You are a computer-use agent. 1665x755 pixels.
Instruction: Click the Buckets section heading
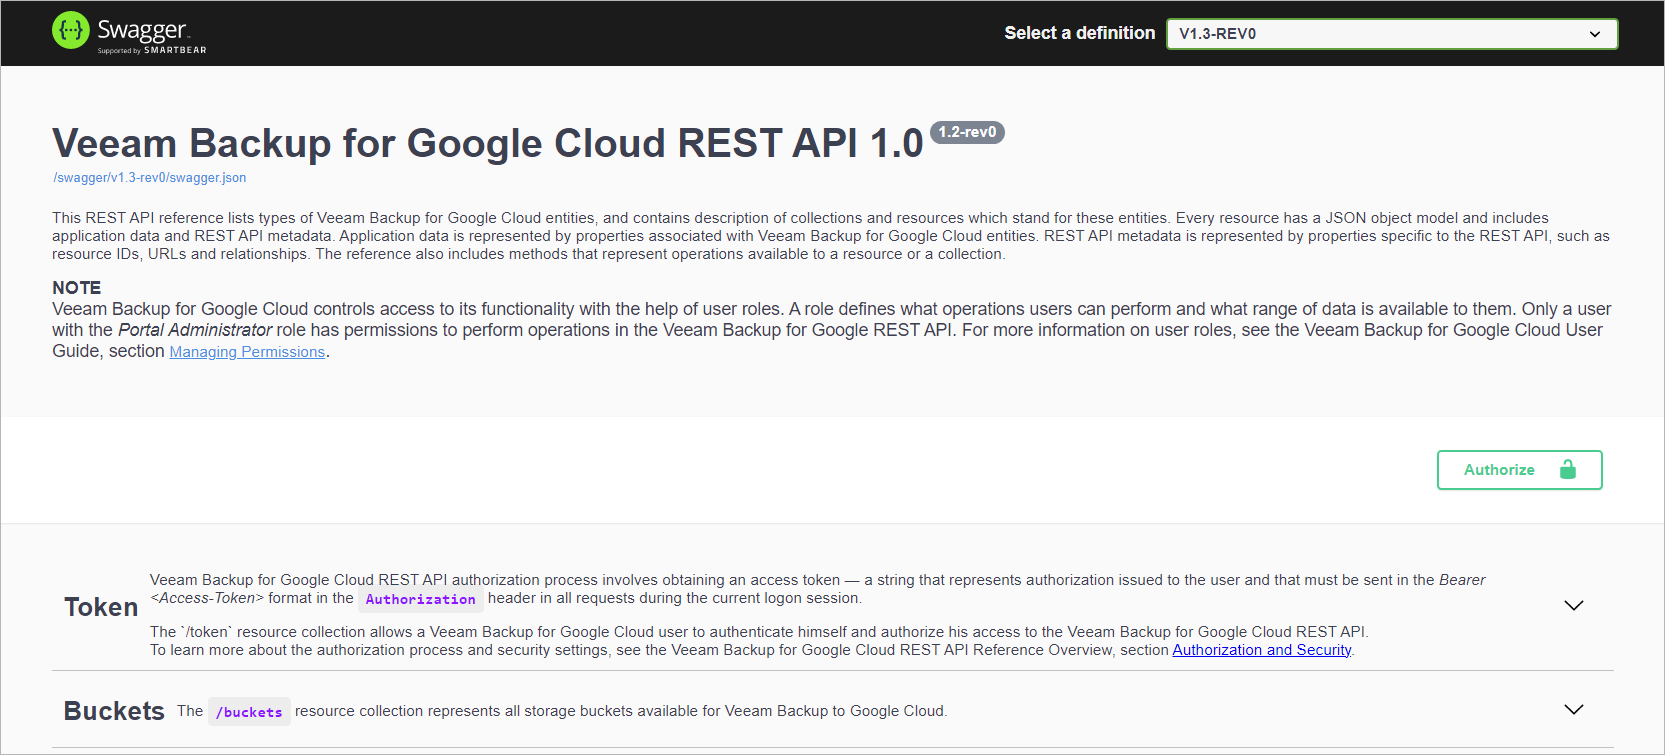[114, 711]
